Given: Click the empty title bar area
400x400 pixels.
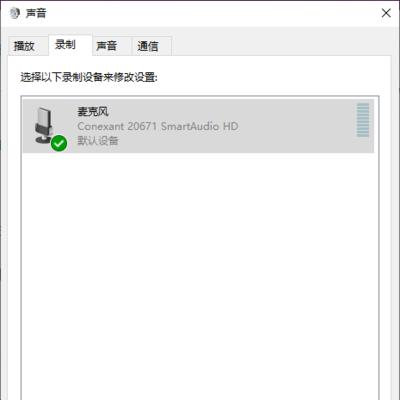Looking at the screenshot, I should click(213, 13).
